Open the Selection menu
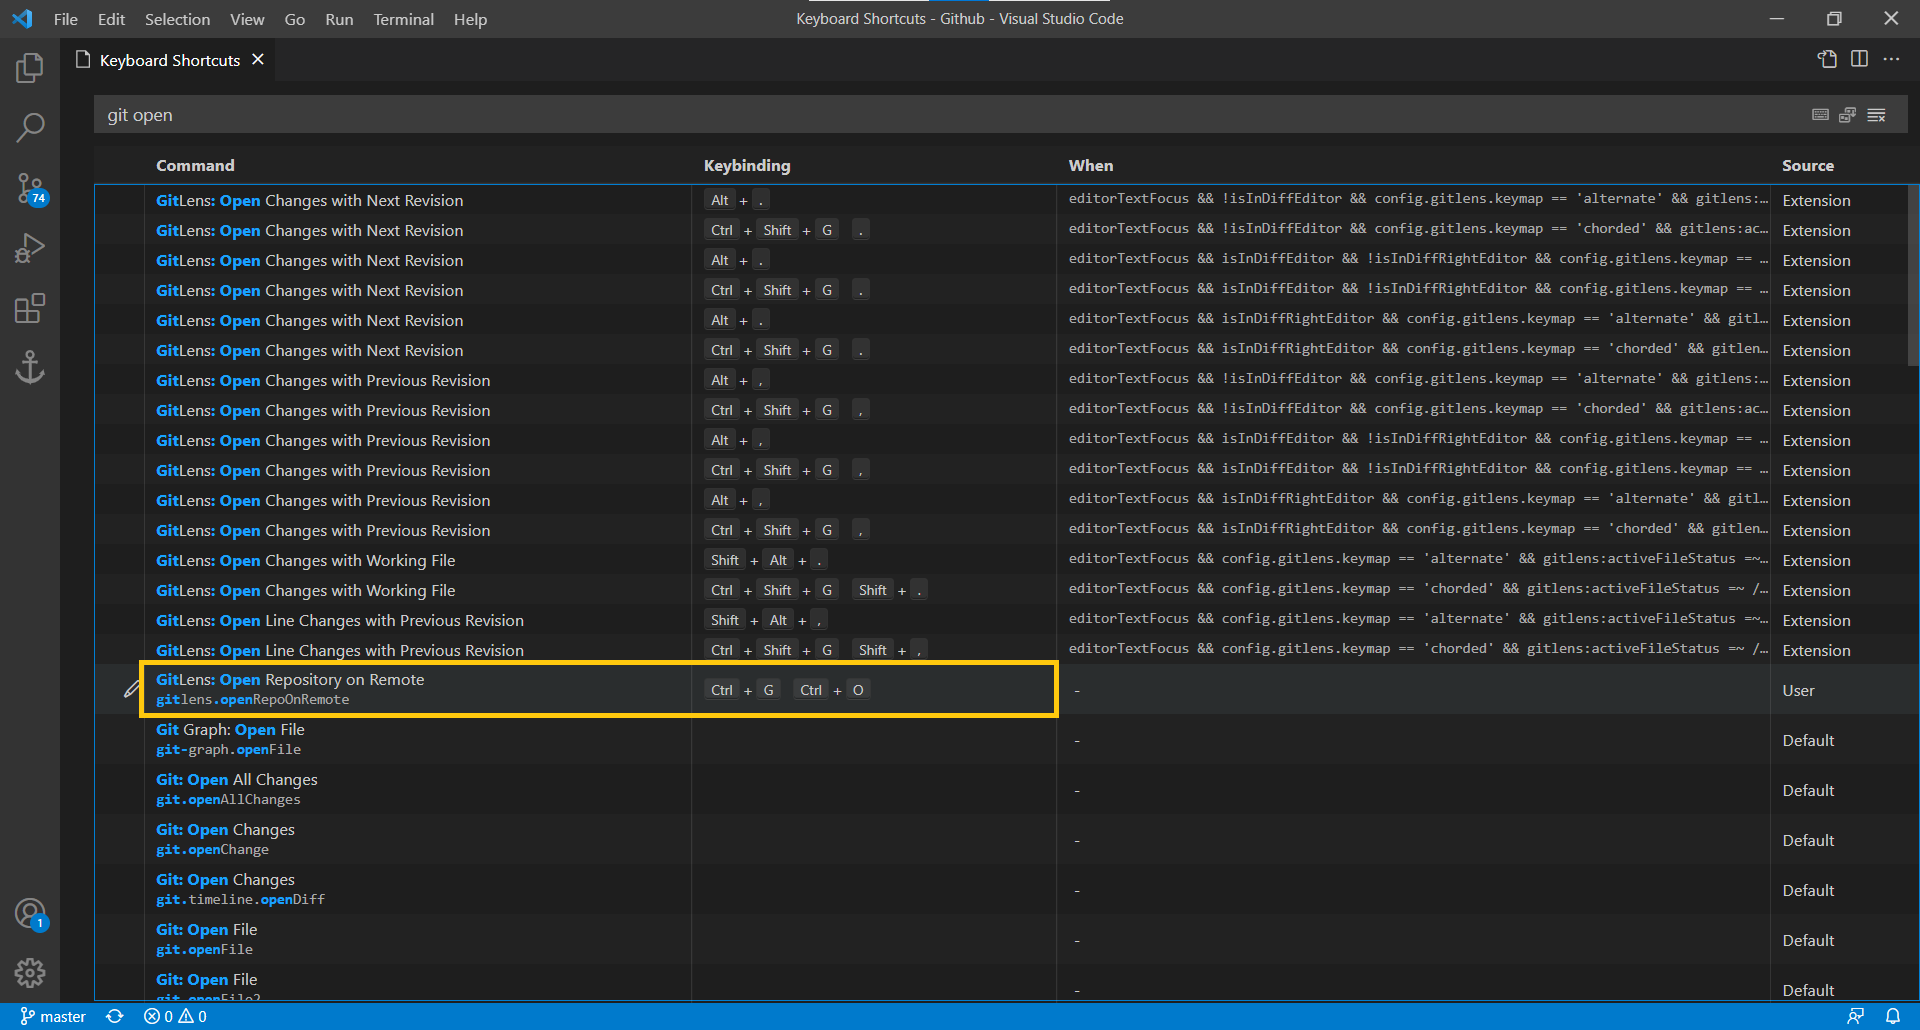 (177, 19)
